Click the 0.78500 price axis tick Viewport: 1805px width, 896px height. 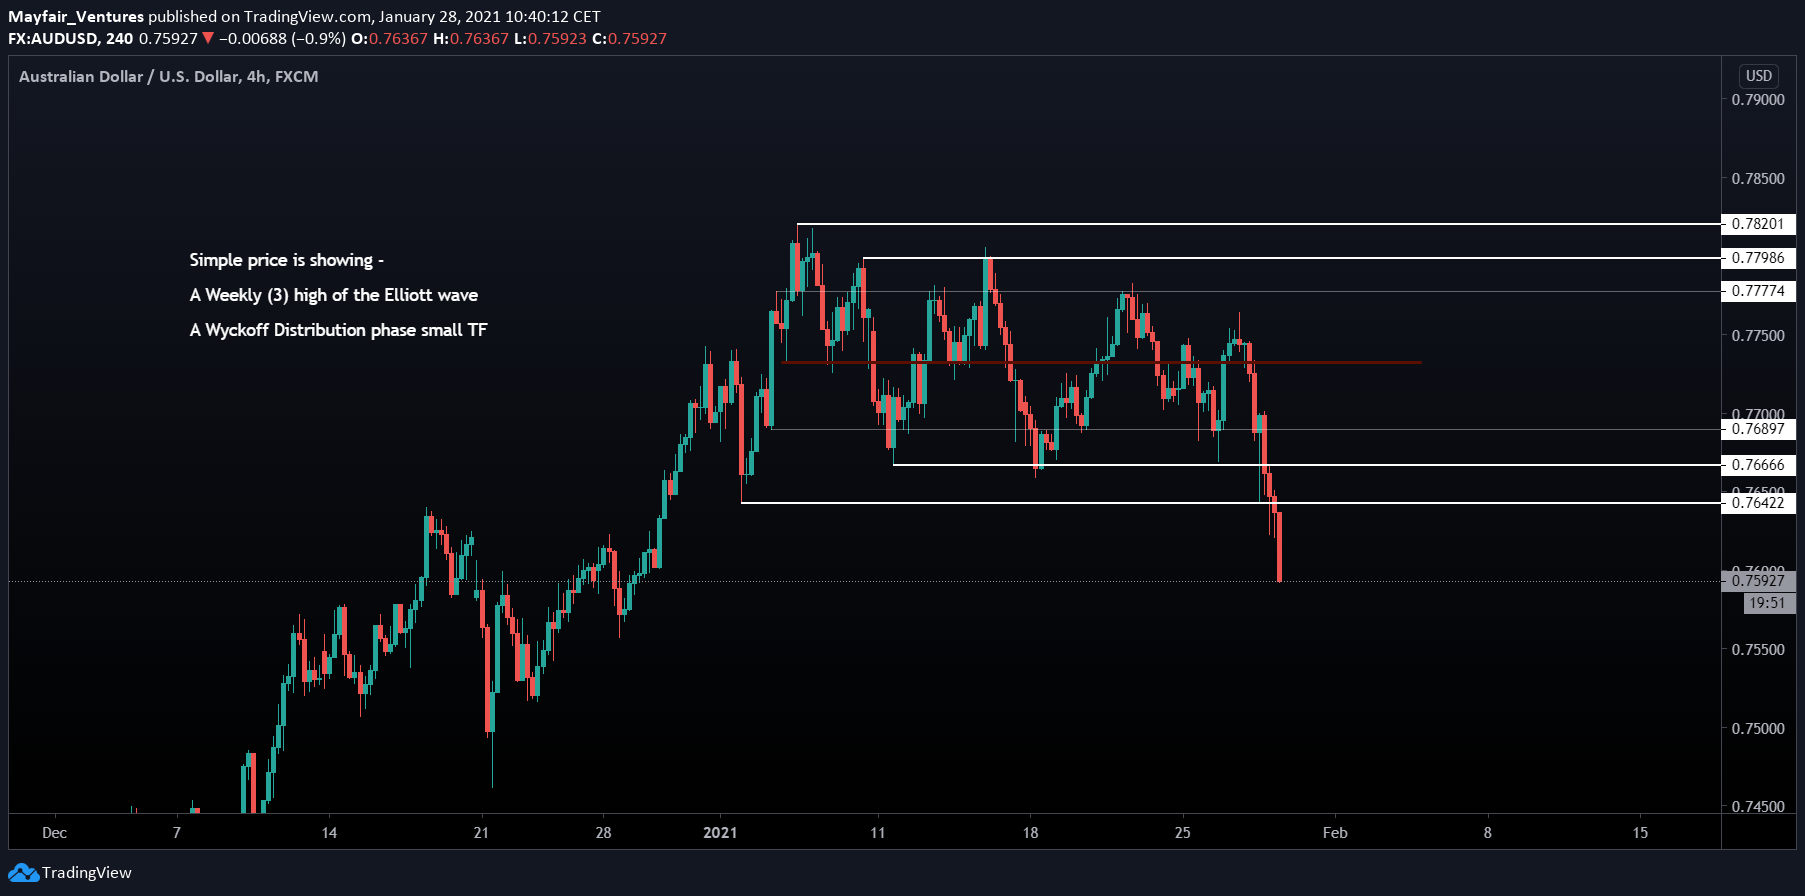pos(1758,179)
